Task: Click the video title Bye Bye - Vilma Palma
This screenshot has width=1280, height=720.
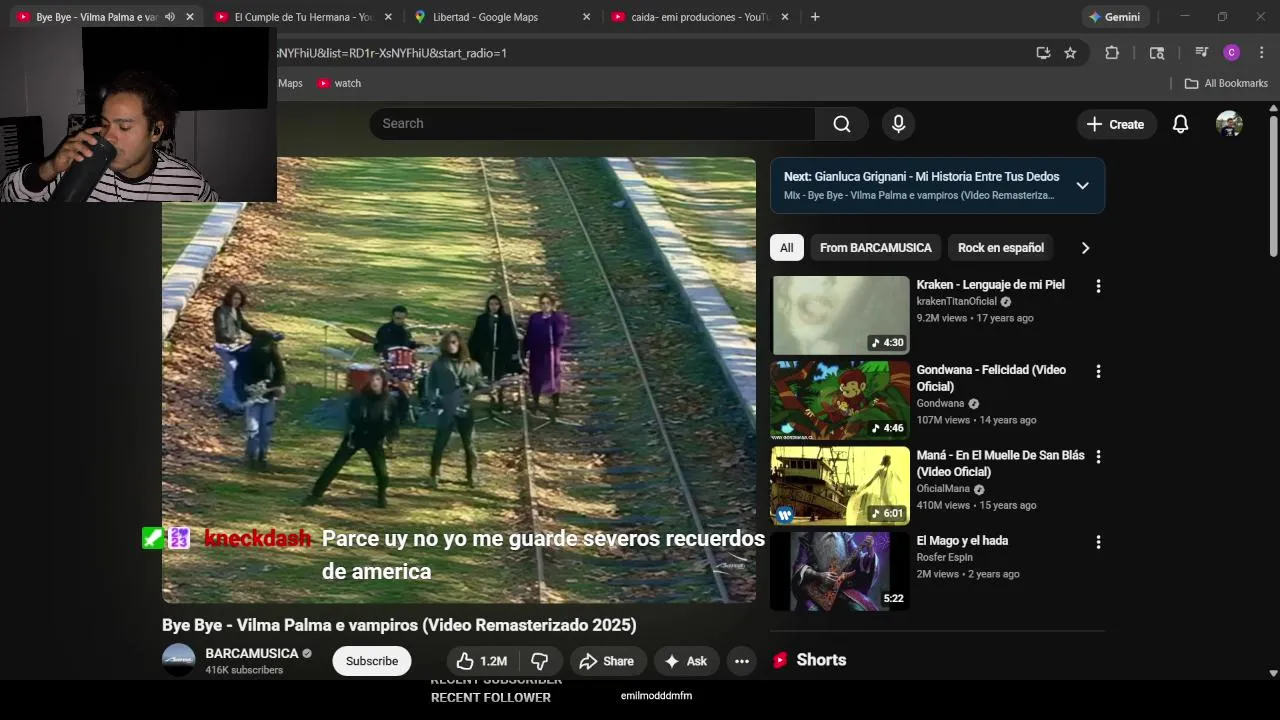Action: (399, 625)
